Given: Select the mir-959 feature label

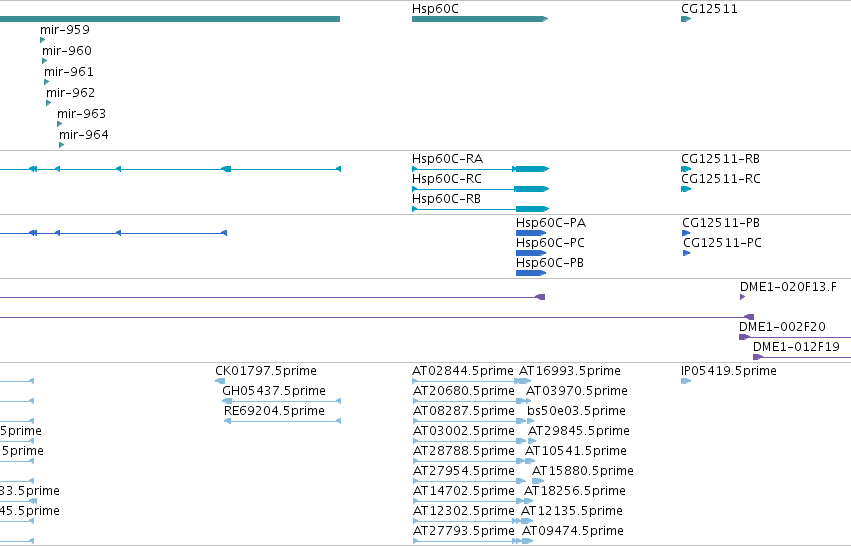Looking at the screenshot, I should click(x=65, y=30).
